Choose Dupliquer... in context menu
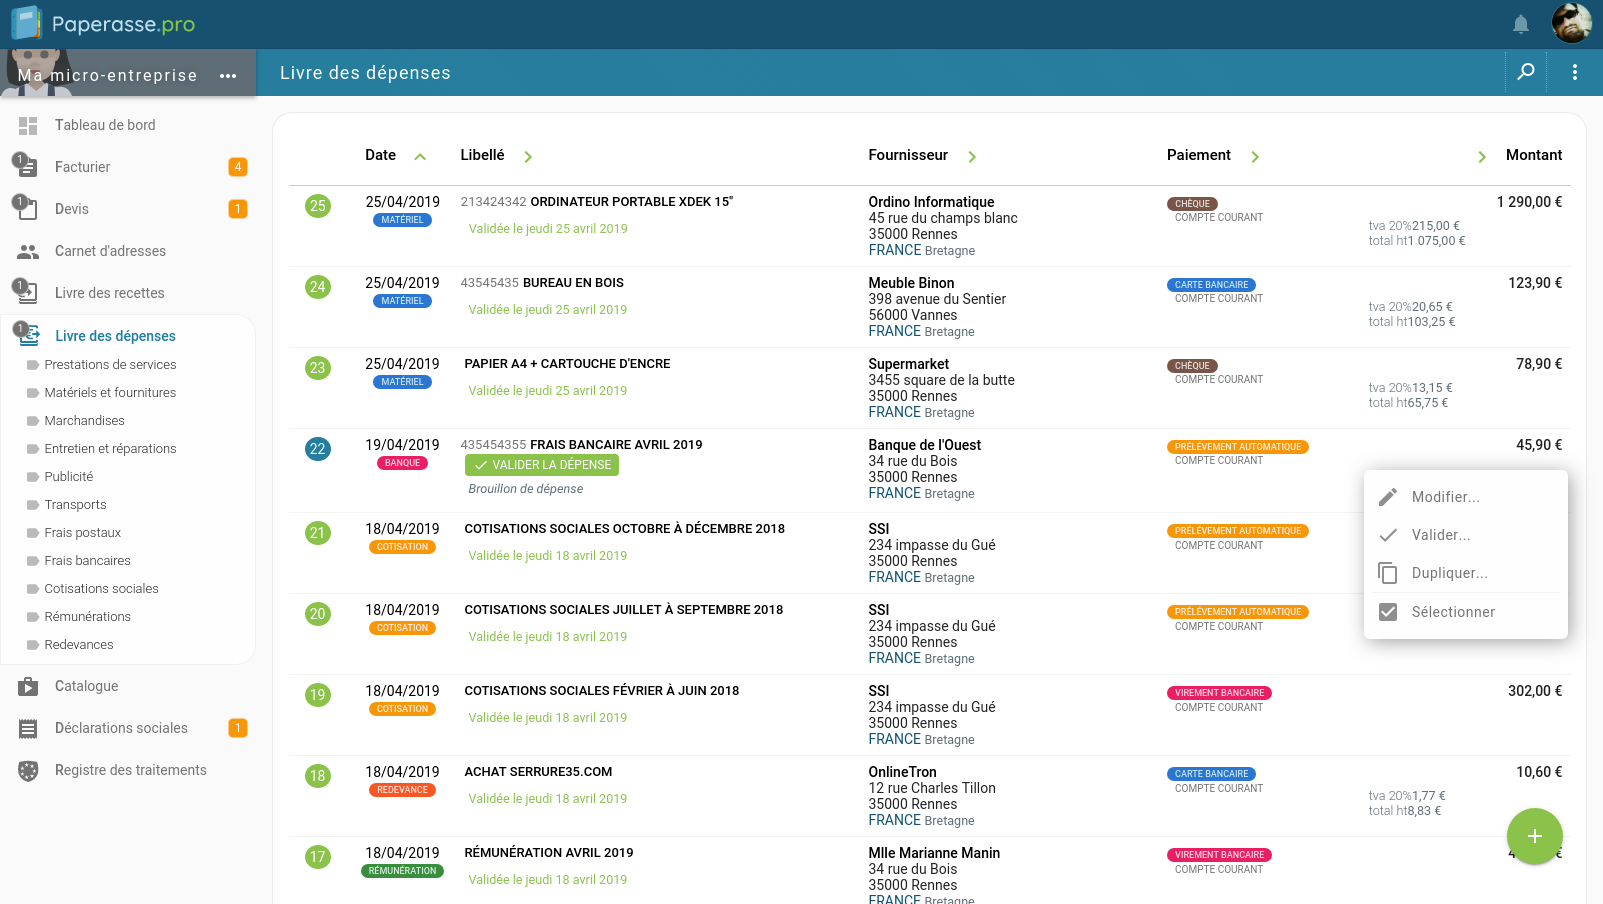1603x904 pixels. pos(1449,573)
